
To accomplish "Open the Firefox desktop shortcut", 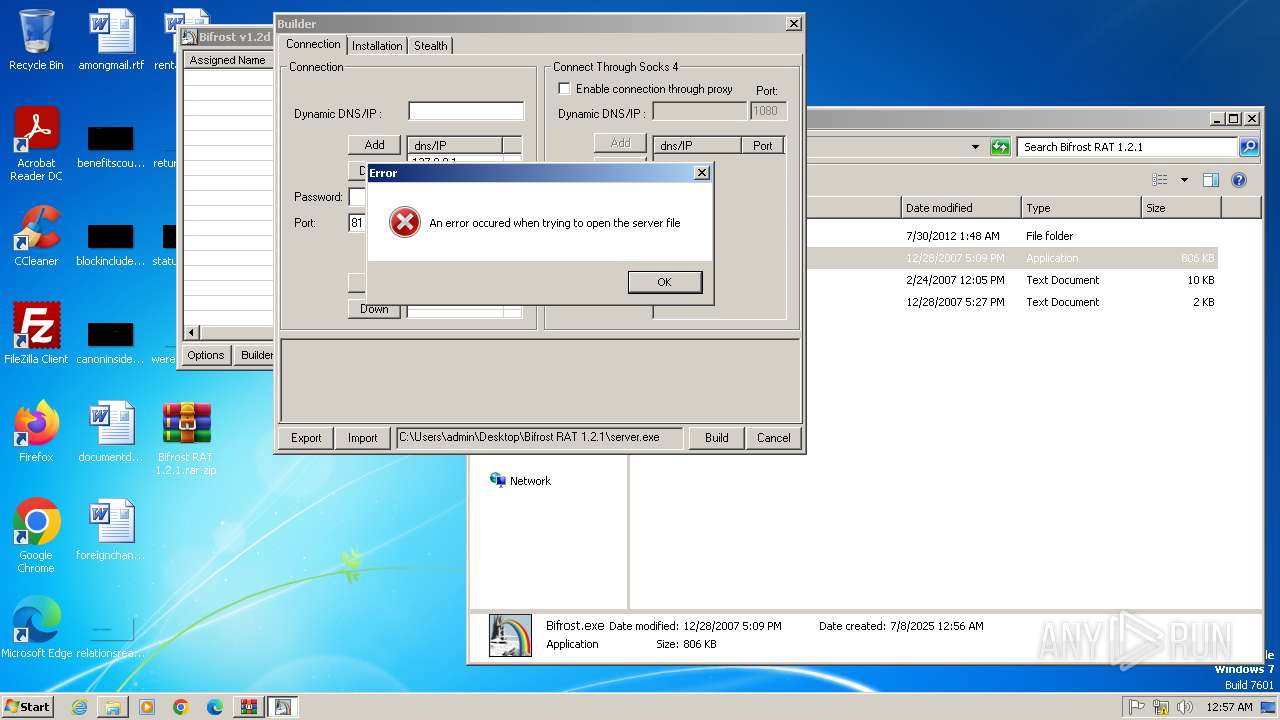I will pos(36,431).
